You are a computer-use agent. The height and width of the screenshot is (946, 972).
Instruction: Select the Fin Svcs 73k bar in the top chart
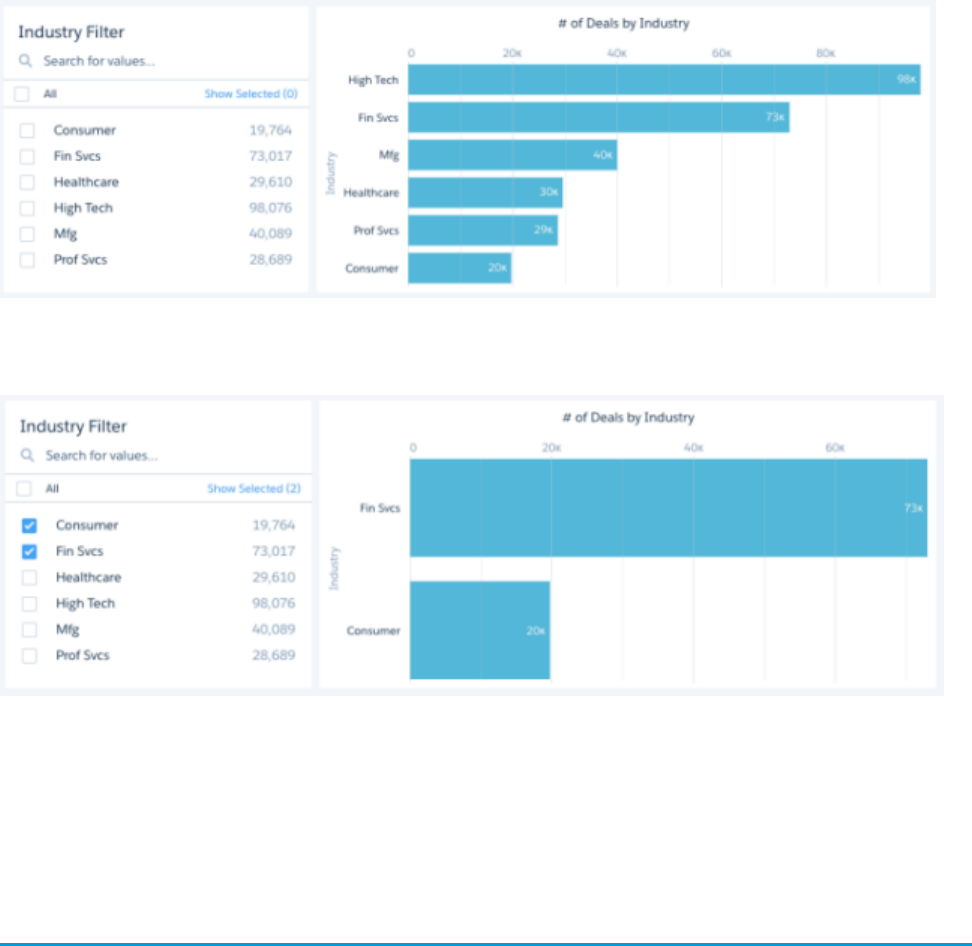click(x=599, y=118)
